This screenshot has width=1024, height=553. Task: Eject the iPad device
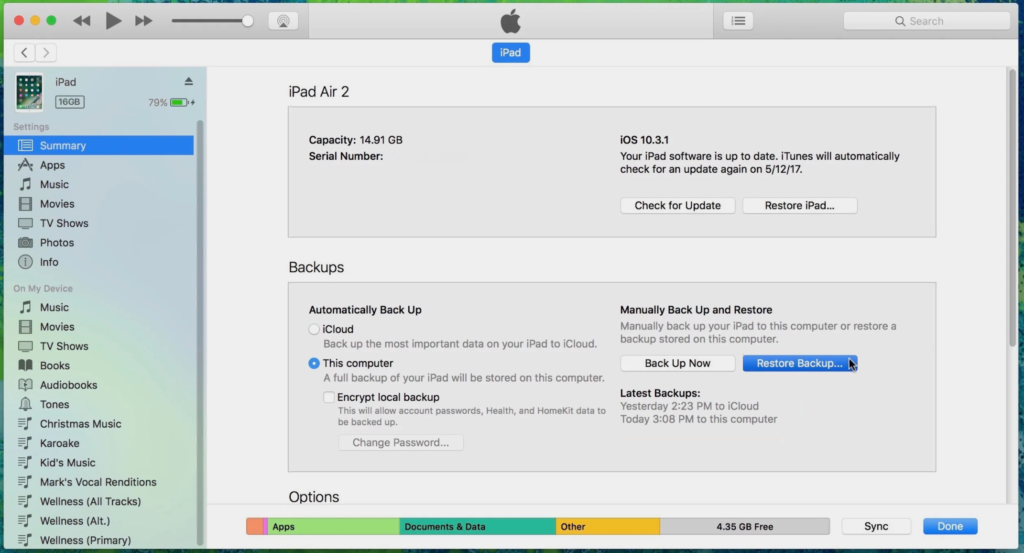coord(189,82)
